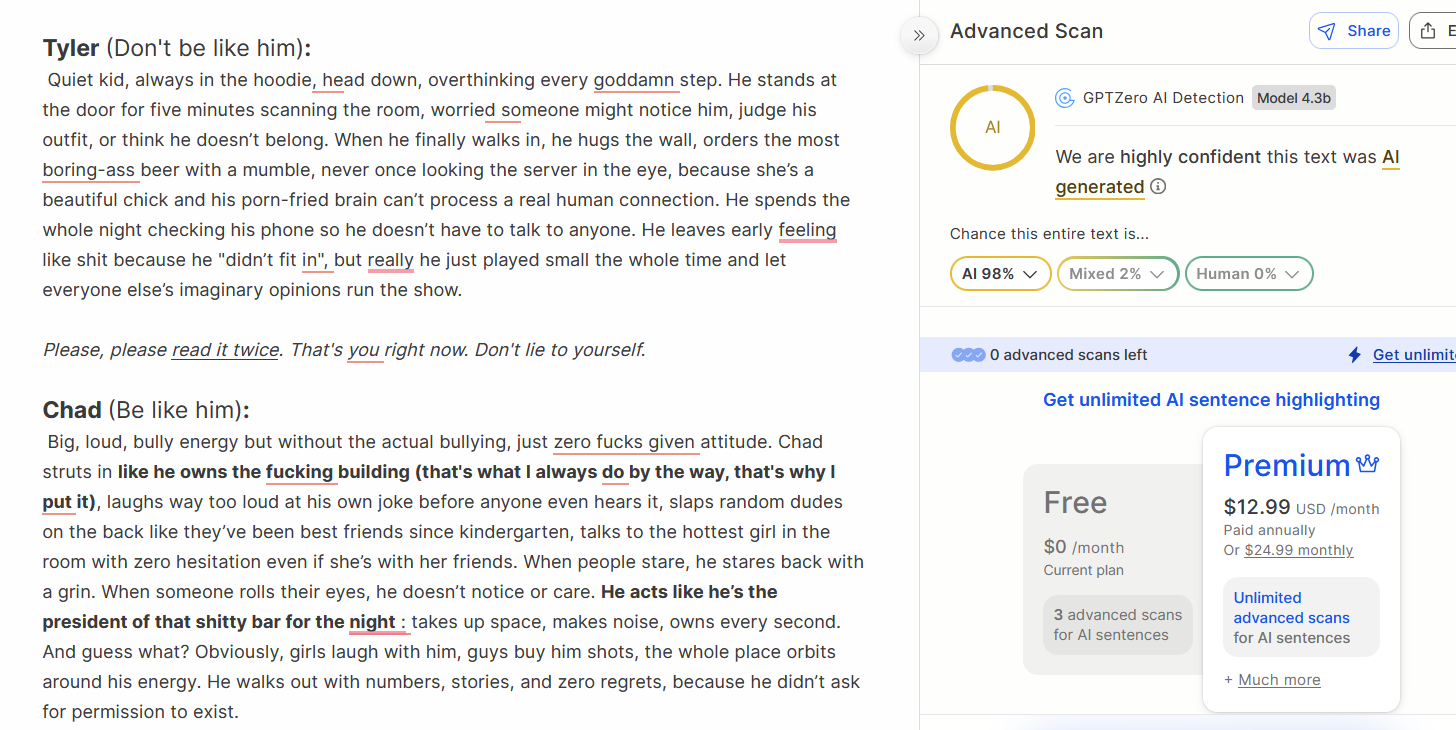Click the Premium crown icon
The width and height of the screenshot is (1456, 730).
click(1367, 465)
